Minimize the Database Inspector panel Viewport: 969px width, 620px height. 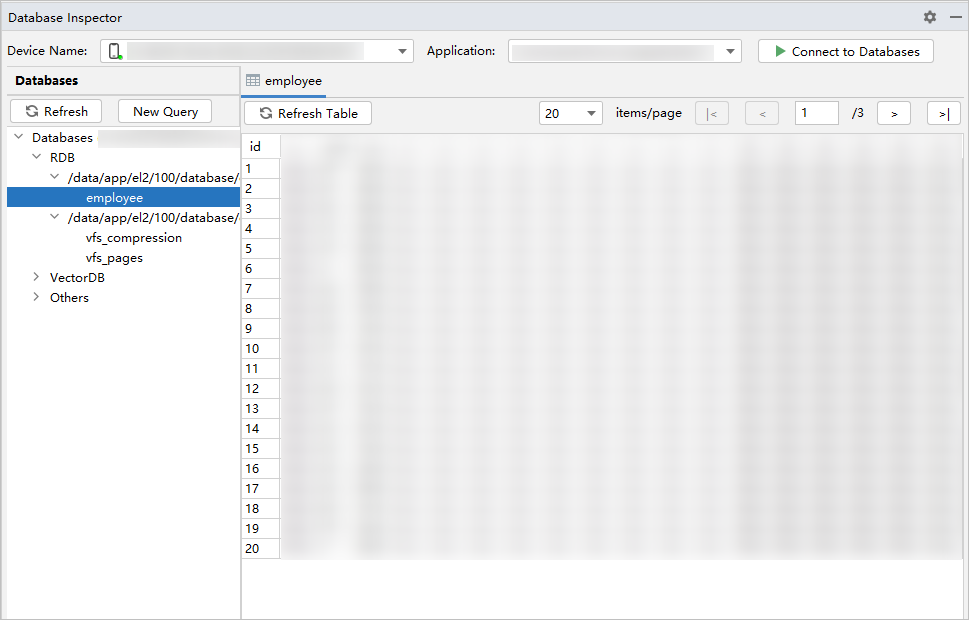(x=955, y=17)
